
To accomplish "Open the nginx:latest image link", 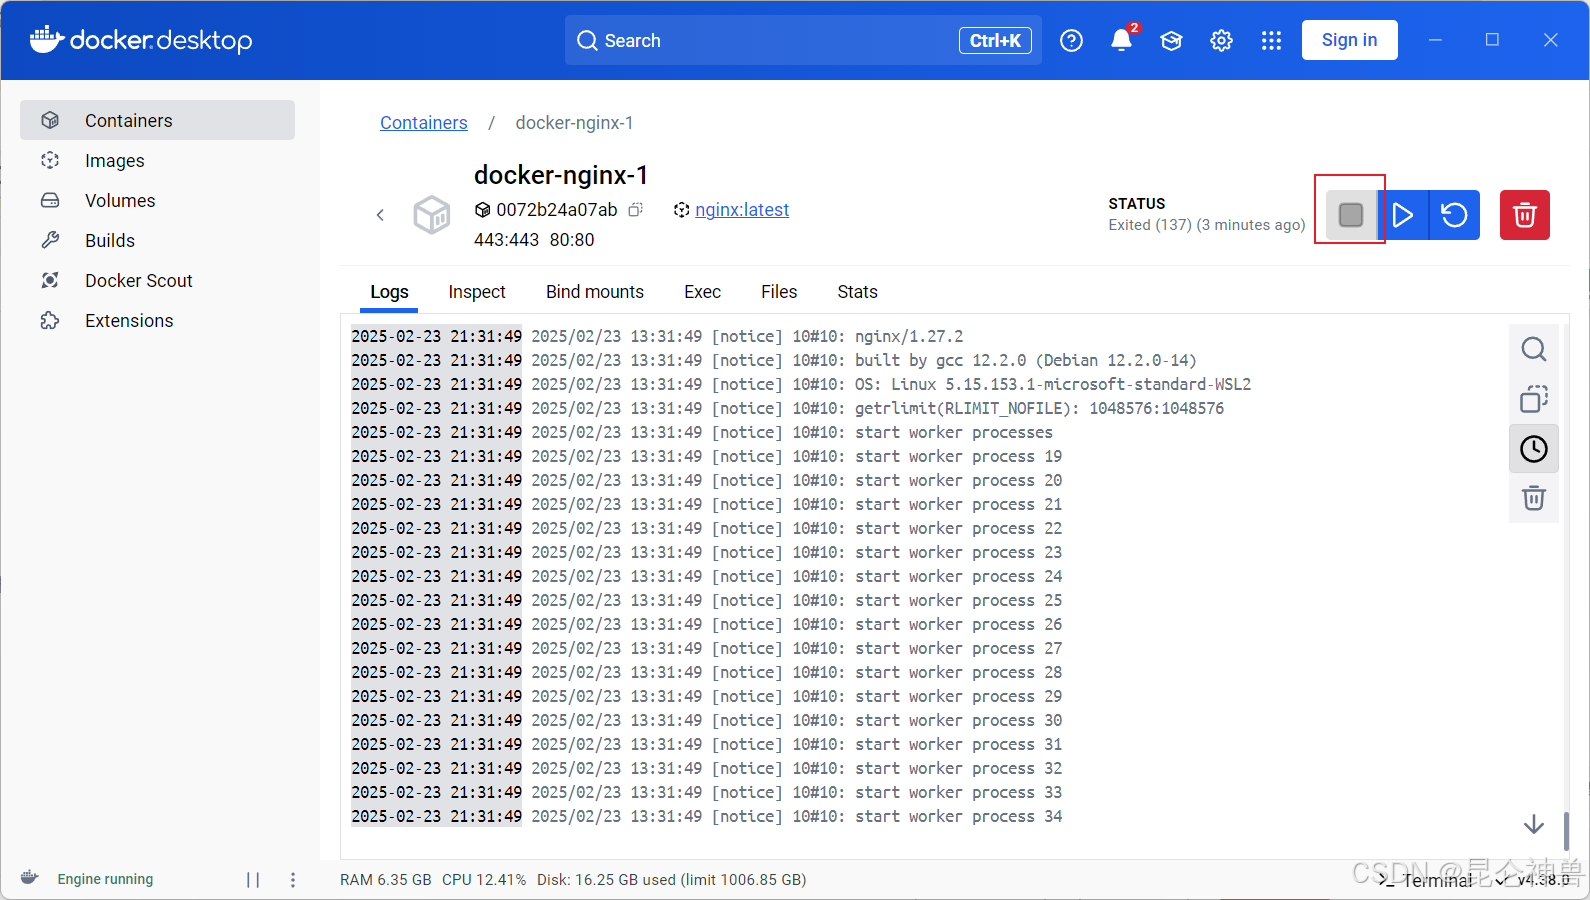I will pyautogui.click(x=742, y=210).
